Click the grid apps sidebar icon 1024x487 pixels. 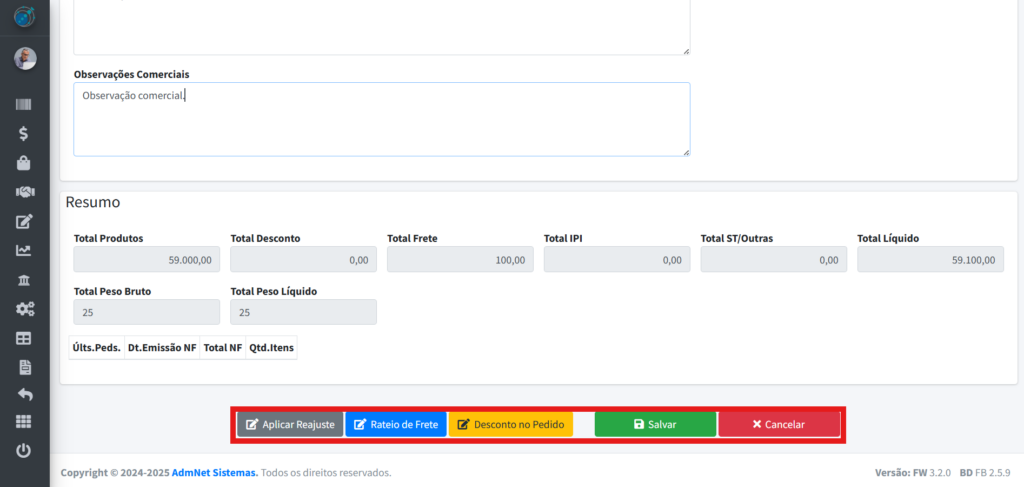[24, 422]
